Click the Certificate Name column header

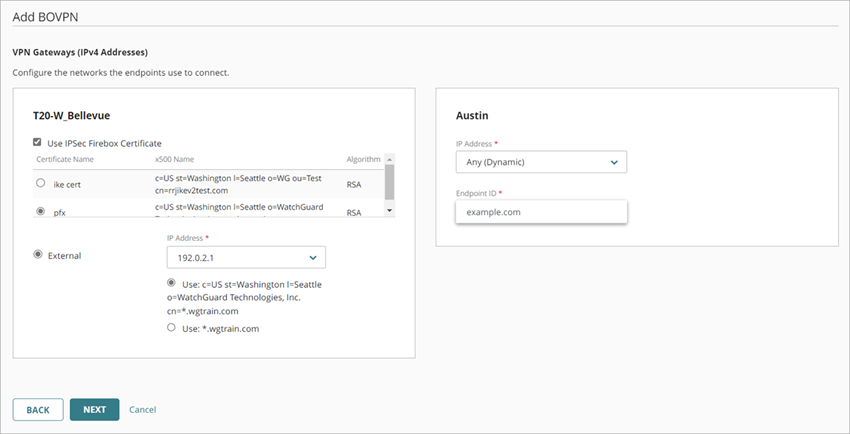65,159
